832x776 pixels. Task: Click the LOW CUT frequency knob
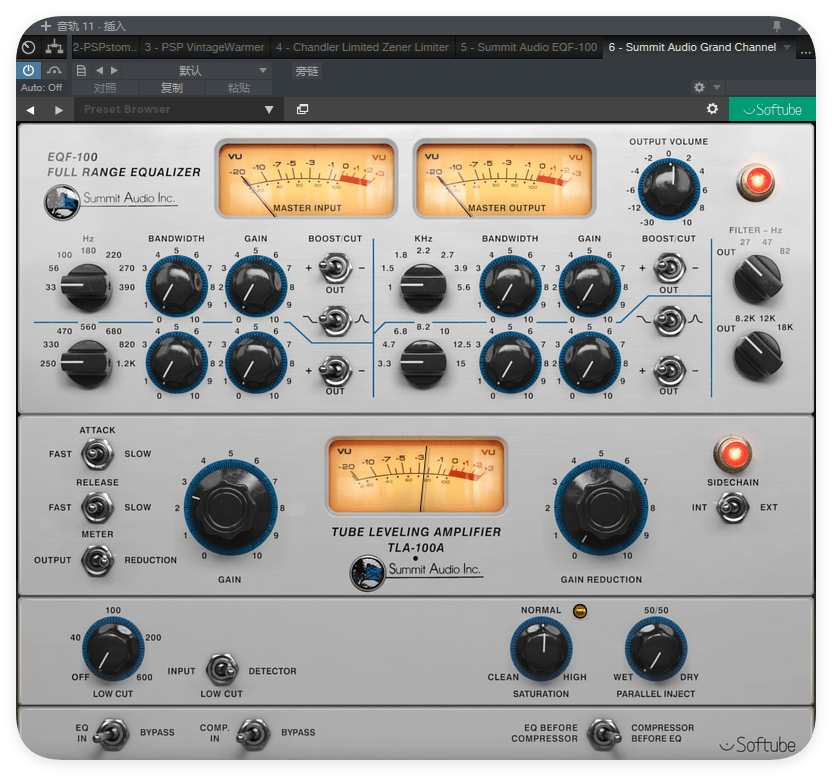coord(113,648)
